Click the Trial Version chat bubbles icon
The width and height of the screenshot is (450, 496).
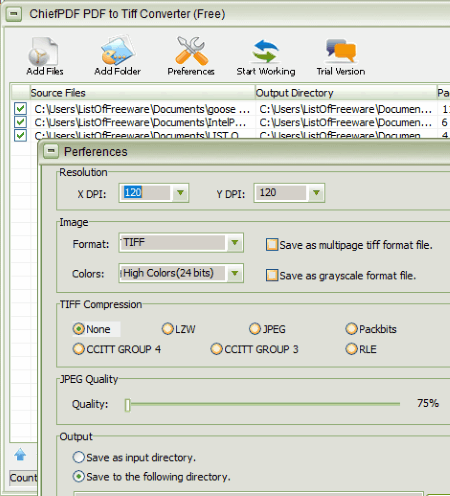coord(341,51)
